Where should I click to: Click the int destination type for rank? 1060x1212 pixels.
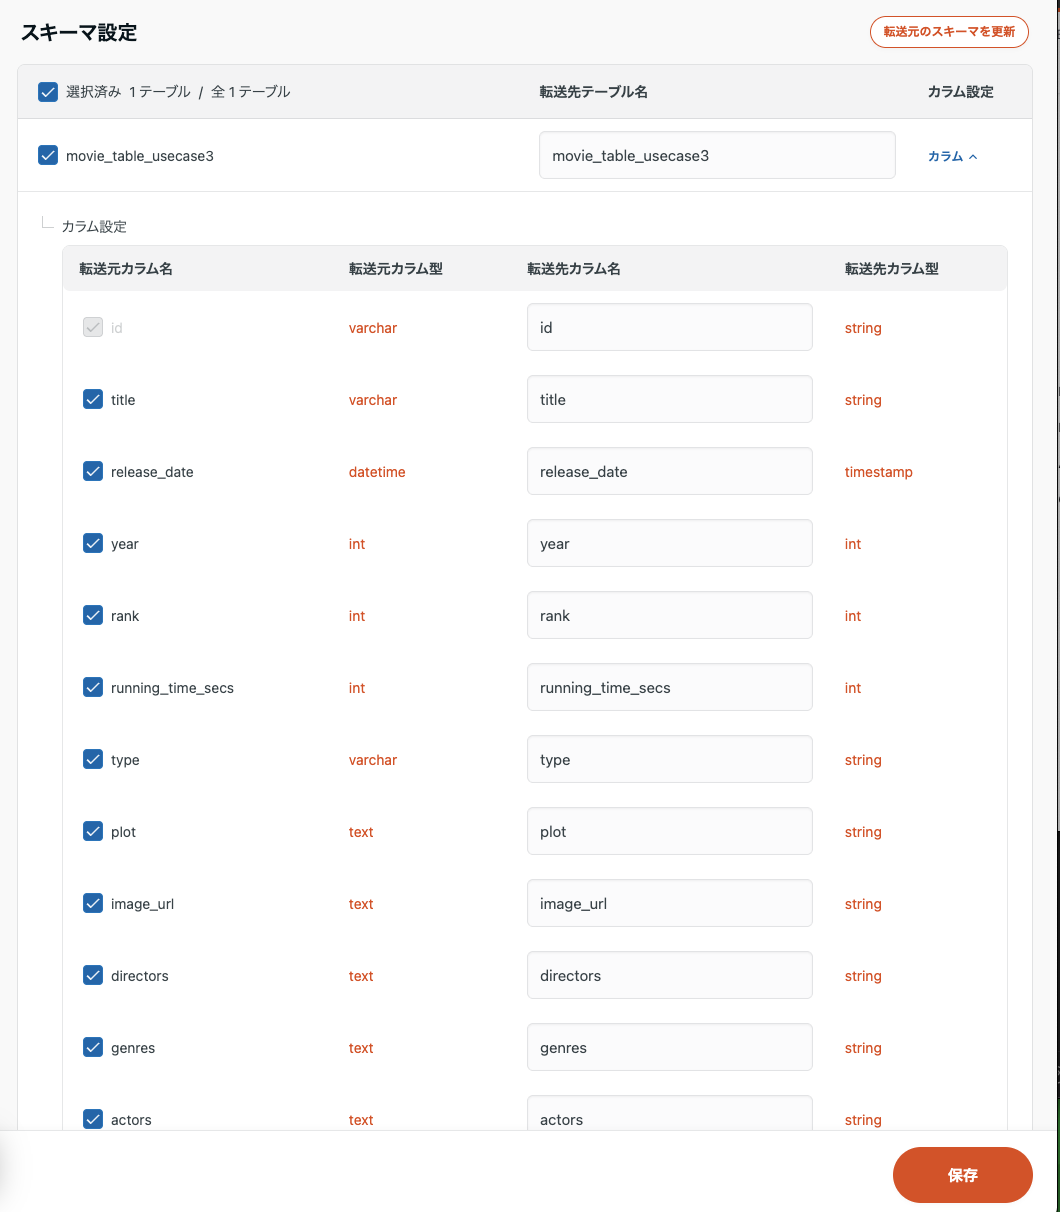[853, 616]
